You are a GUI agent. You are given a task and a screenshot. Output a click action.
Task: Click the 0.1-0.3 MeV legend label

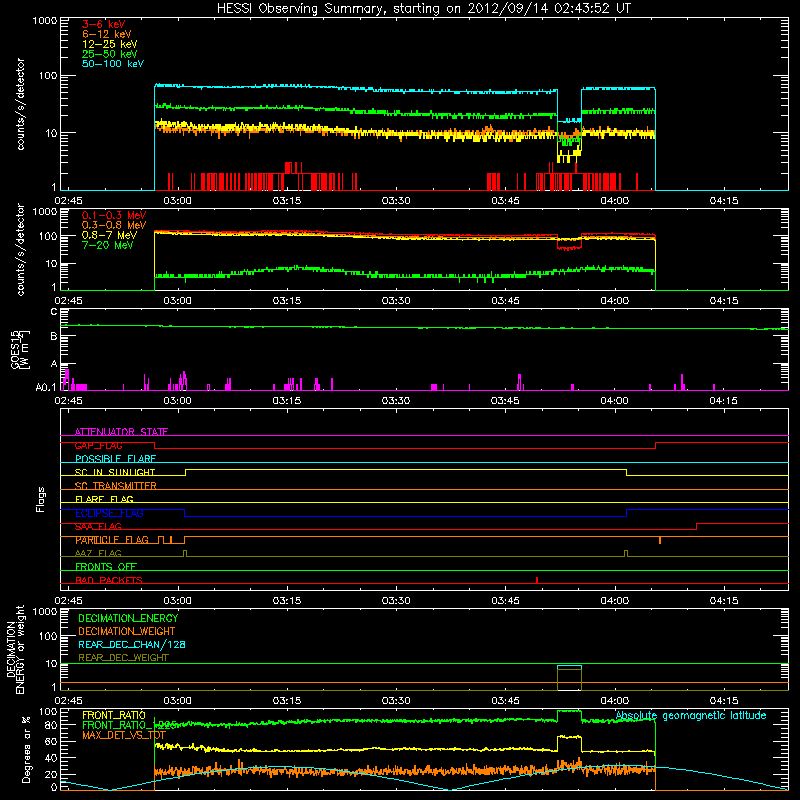[x=114, y=215]
